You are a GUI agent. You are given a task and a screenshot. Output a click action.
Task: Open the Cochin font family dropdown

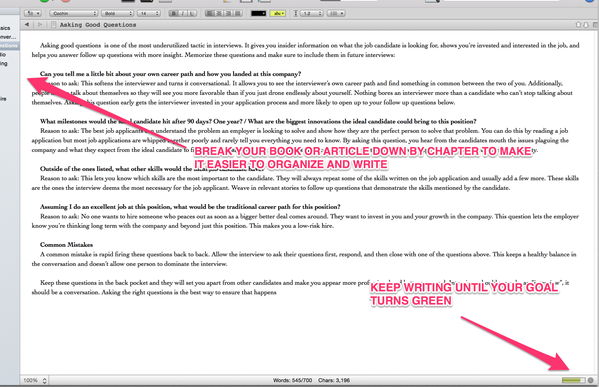73,13
